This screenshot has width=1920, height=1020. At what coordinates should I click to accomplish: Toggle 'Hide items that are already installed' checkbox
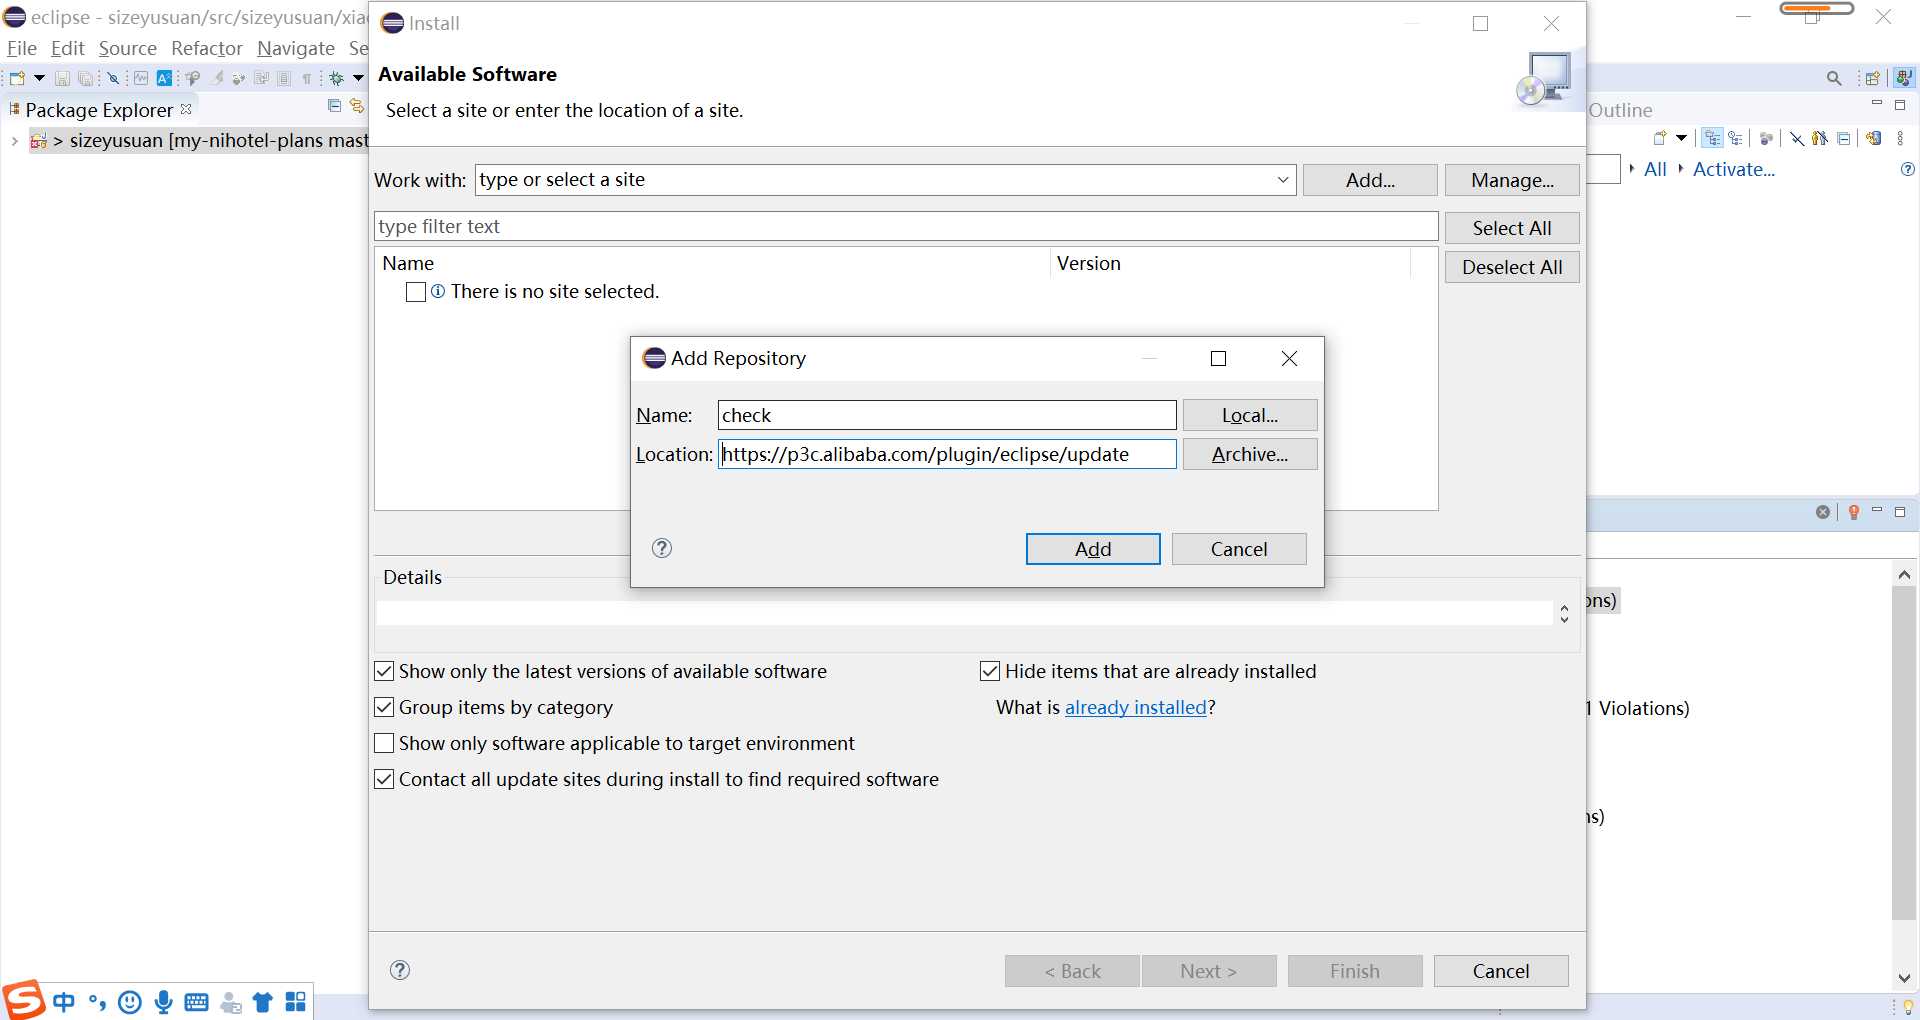(990, 671)
